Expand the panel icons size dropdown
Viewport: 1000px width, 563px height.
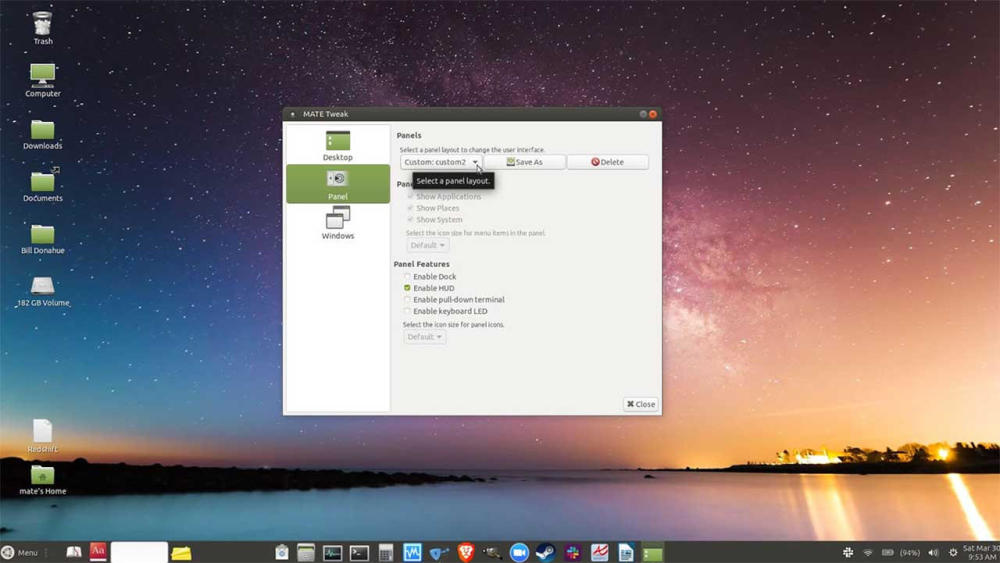[x=424, y=337]
